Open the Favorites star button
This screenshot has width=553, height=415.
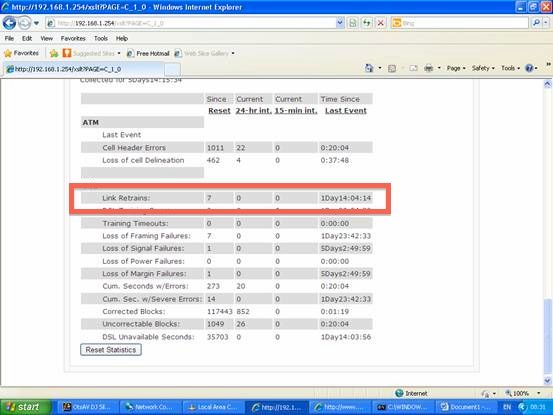tap(21, 53)
